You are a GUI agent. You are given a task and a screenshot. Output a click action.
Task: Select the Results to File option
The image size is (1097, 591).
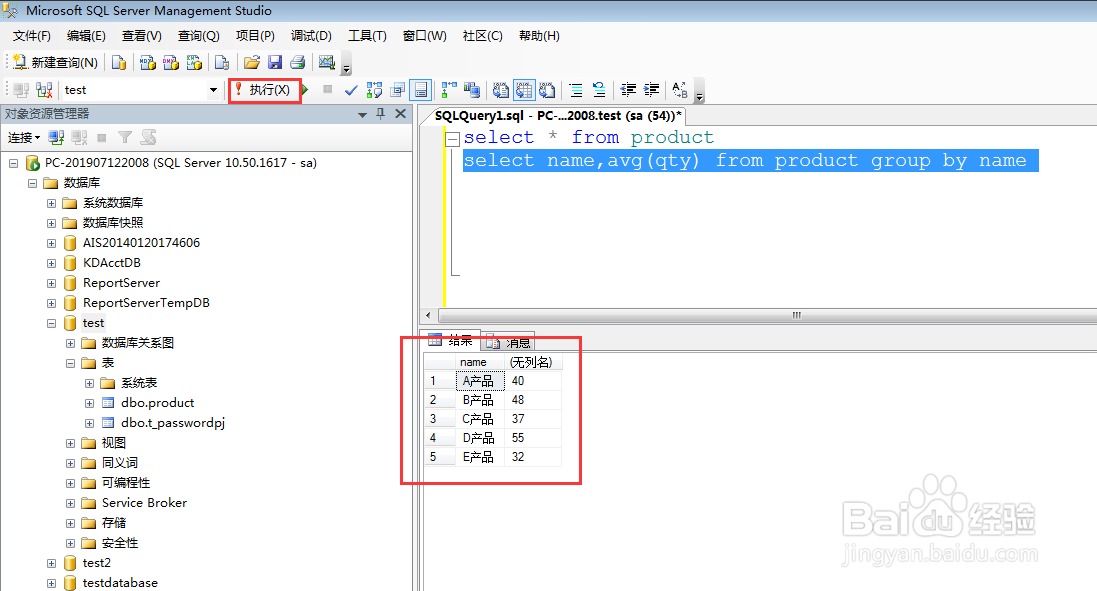coord(547,90)
